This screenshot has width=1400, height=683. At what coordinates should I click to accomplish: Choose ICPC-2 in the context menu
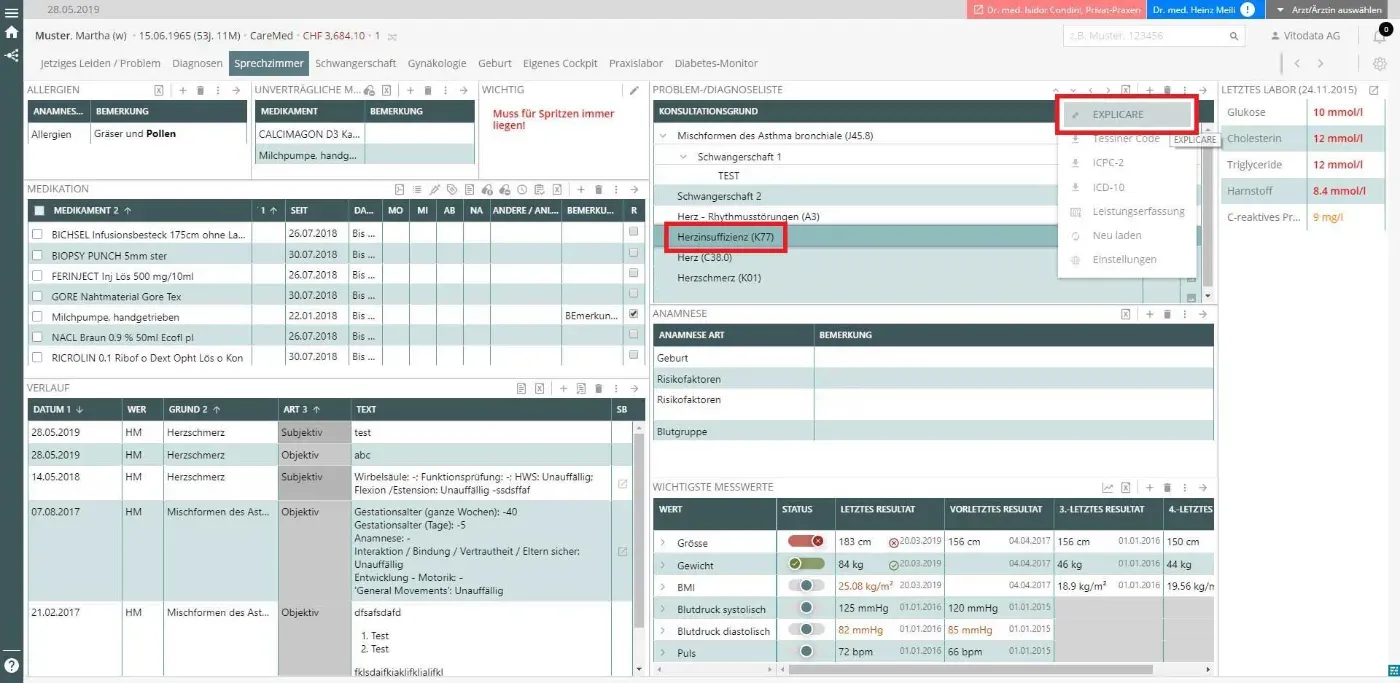[x=1127, y=163]
